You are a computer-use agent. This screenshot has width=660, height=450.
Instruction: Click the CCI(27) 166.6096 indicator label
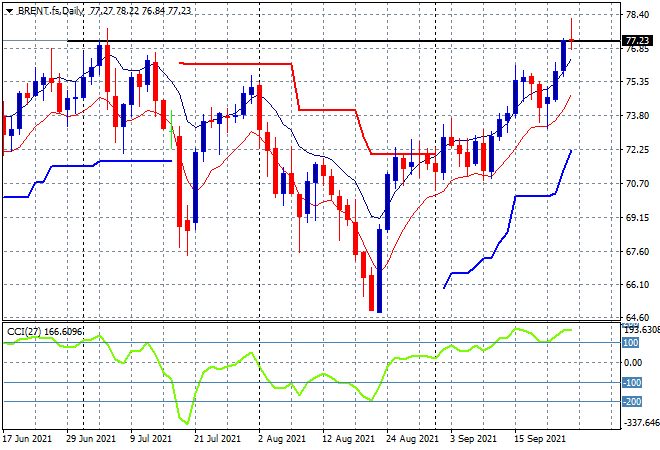pyautogui.click(x=45, y=332)
